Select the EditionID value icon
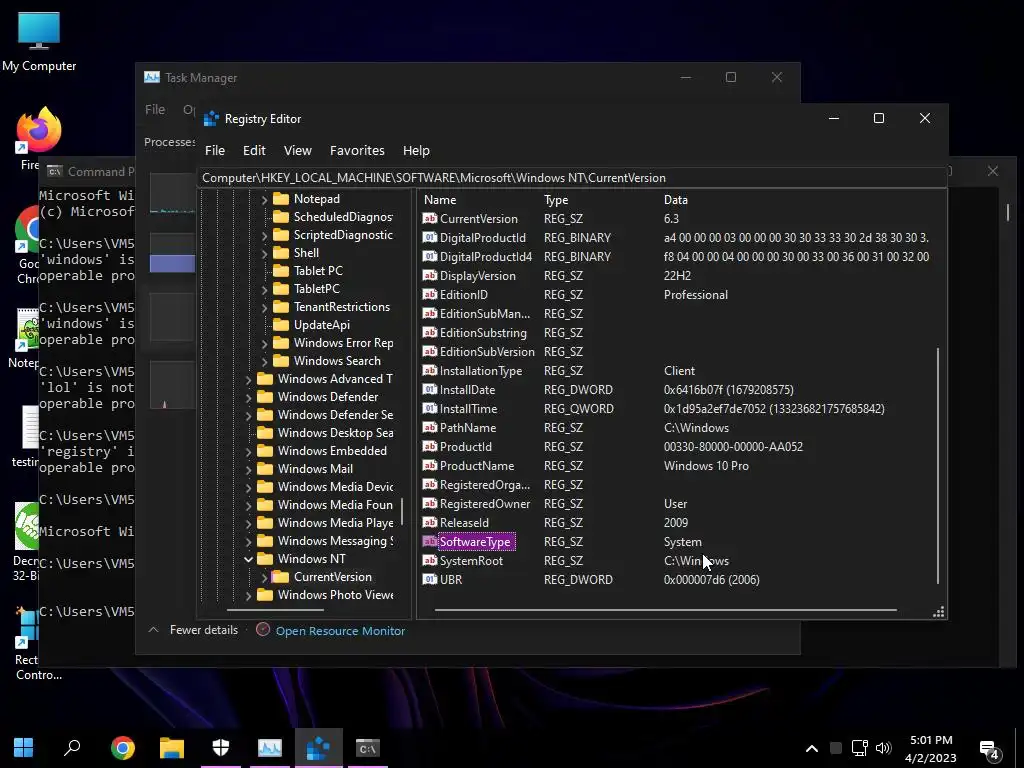The width and height of the screenshot is (1024, 768). [430, 294]
